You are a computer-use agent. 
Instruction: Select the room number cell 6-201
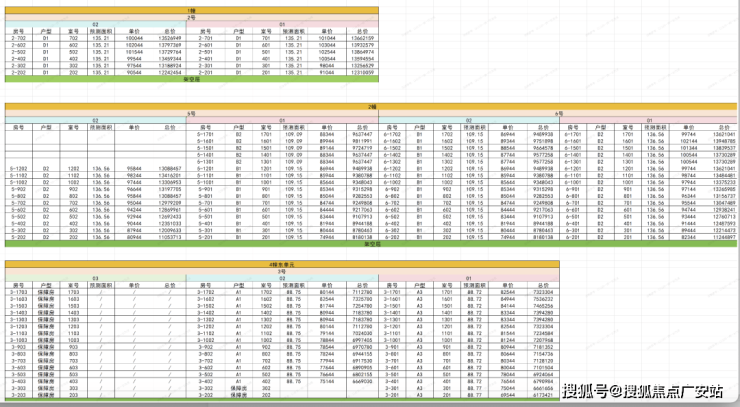tap(573, 237)
